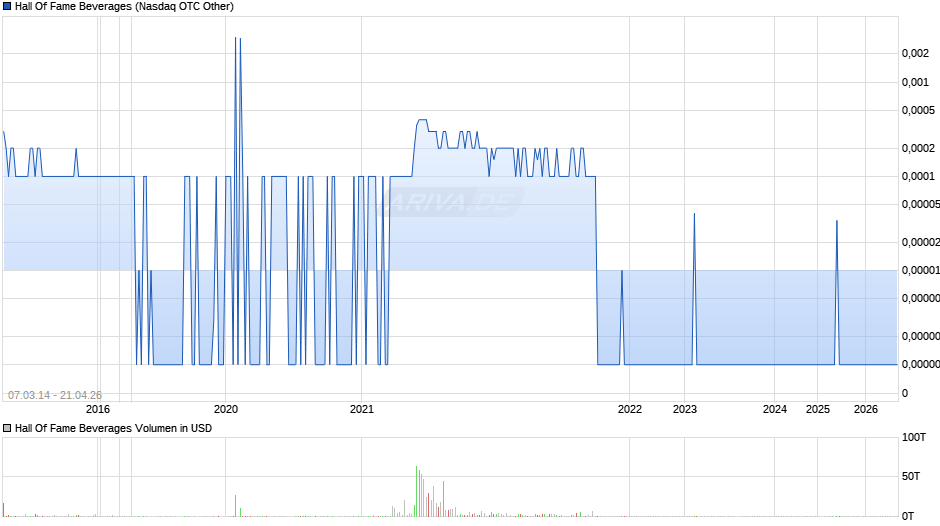Click the gray volume legend square
This screenshot has height=526, width=940.
[7, 428]
